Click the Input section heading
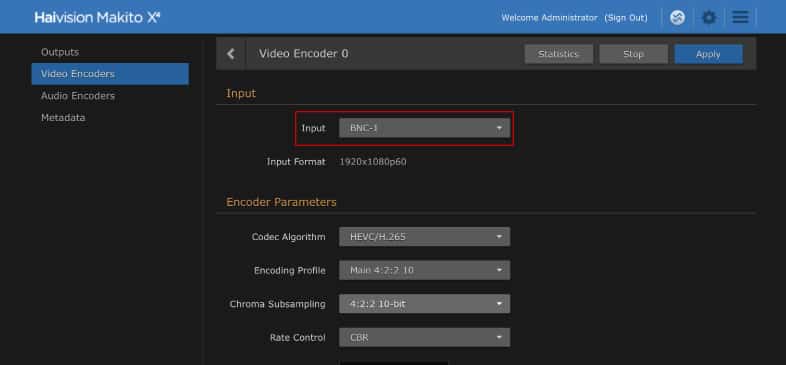The image size is (786, 365). click(x=241, y=93)
